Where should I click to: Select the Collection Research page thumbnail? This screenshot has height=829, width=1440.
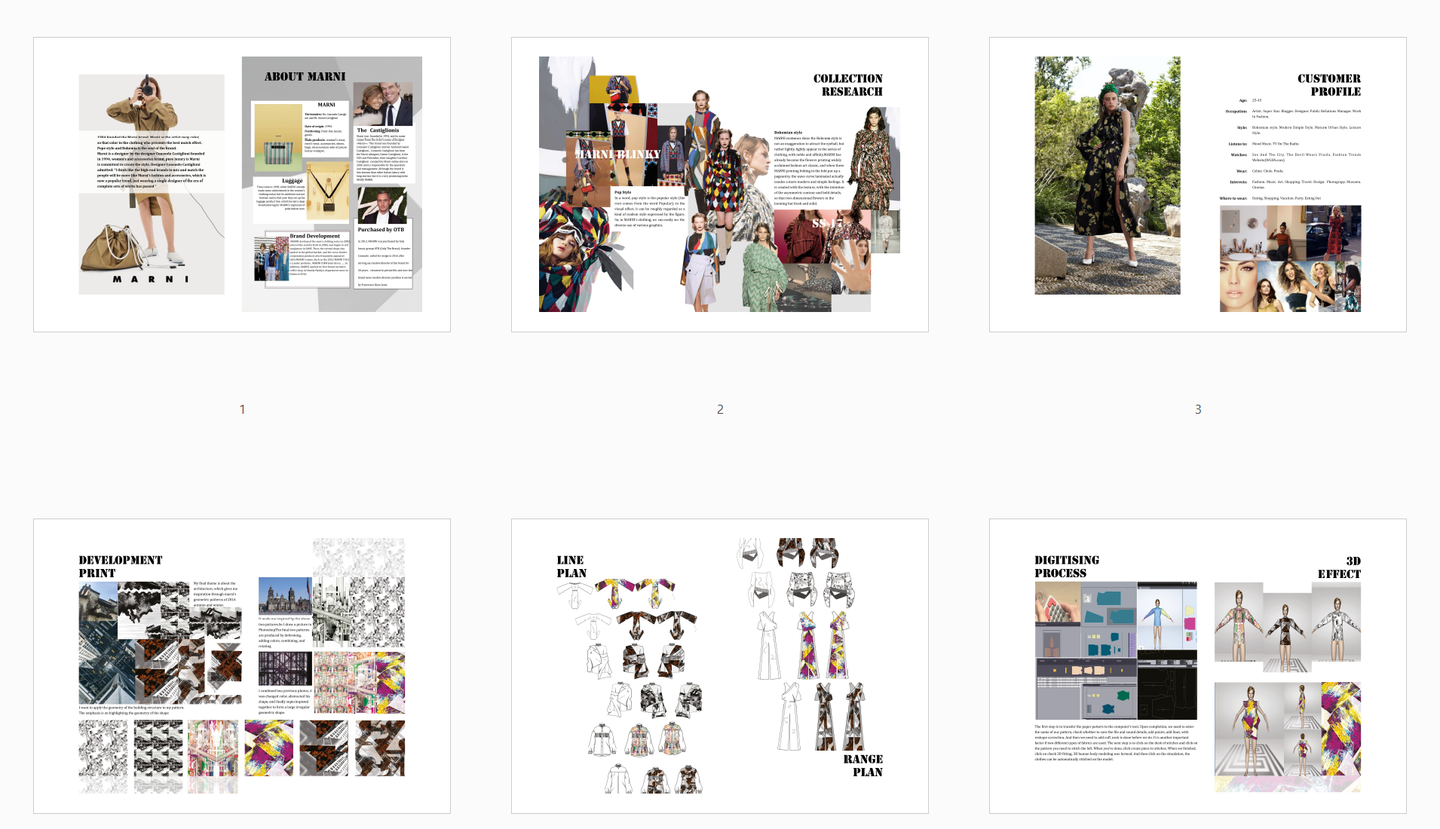[720, 185]
